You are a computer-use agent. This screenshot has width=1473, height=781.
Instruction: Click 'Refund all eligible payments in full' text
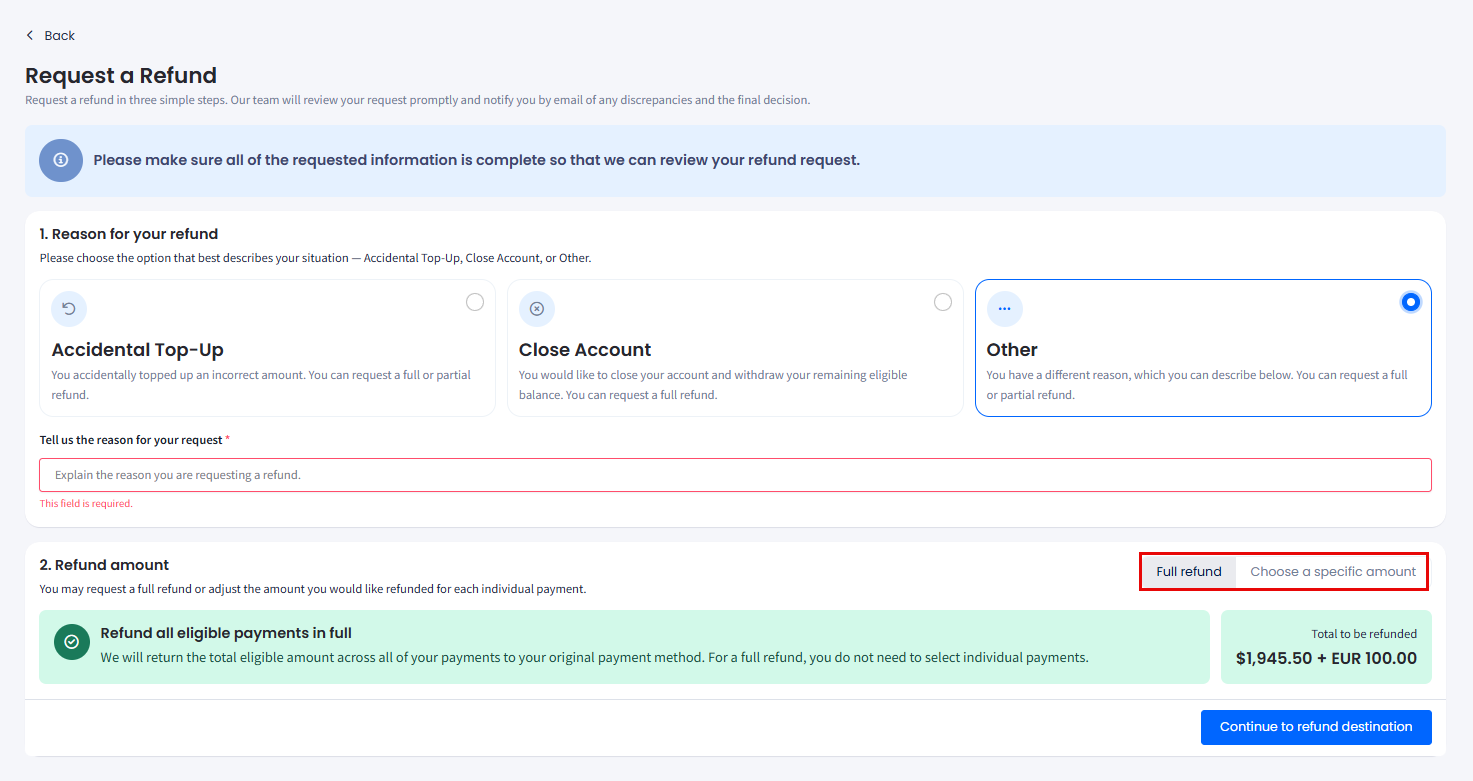coord(226,633)
